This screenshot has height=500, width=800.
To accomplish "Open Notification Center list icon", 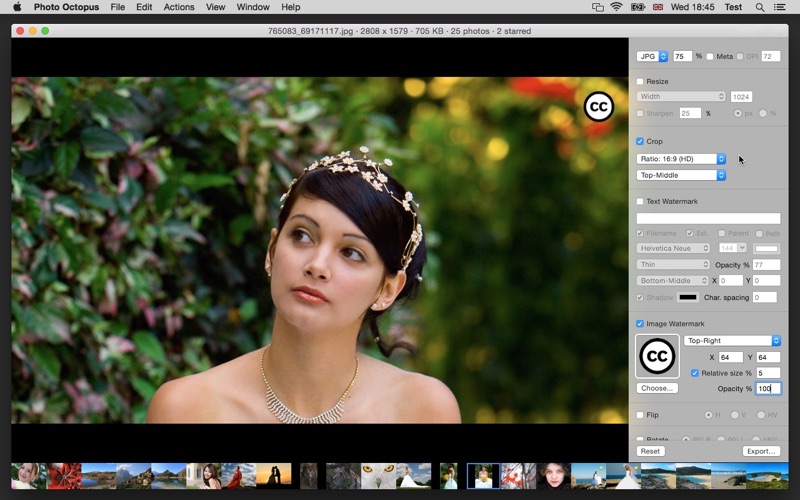I will (779, 7).
